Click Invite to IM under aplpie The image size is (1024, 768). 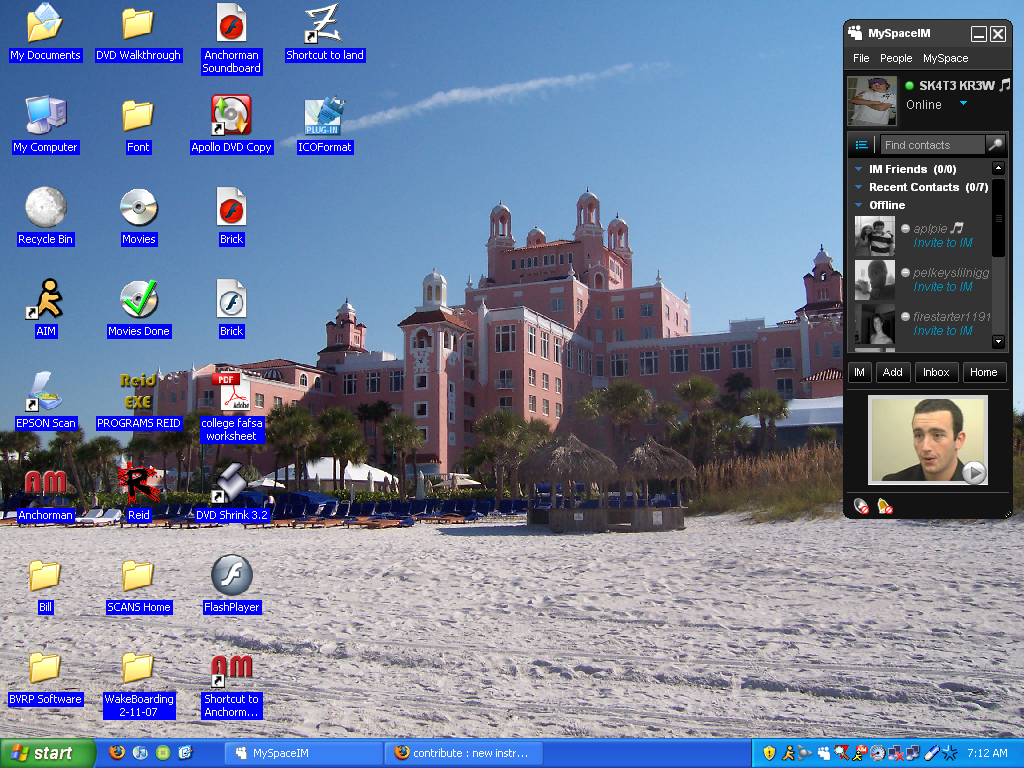(940, 243)
